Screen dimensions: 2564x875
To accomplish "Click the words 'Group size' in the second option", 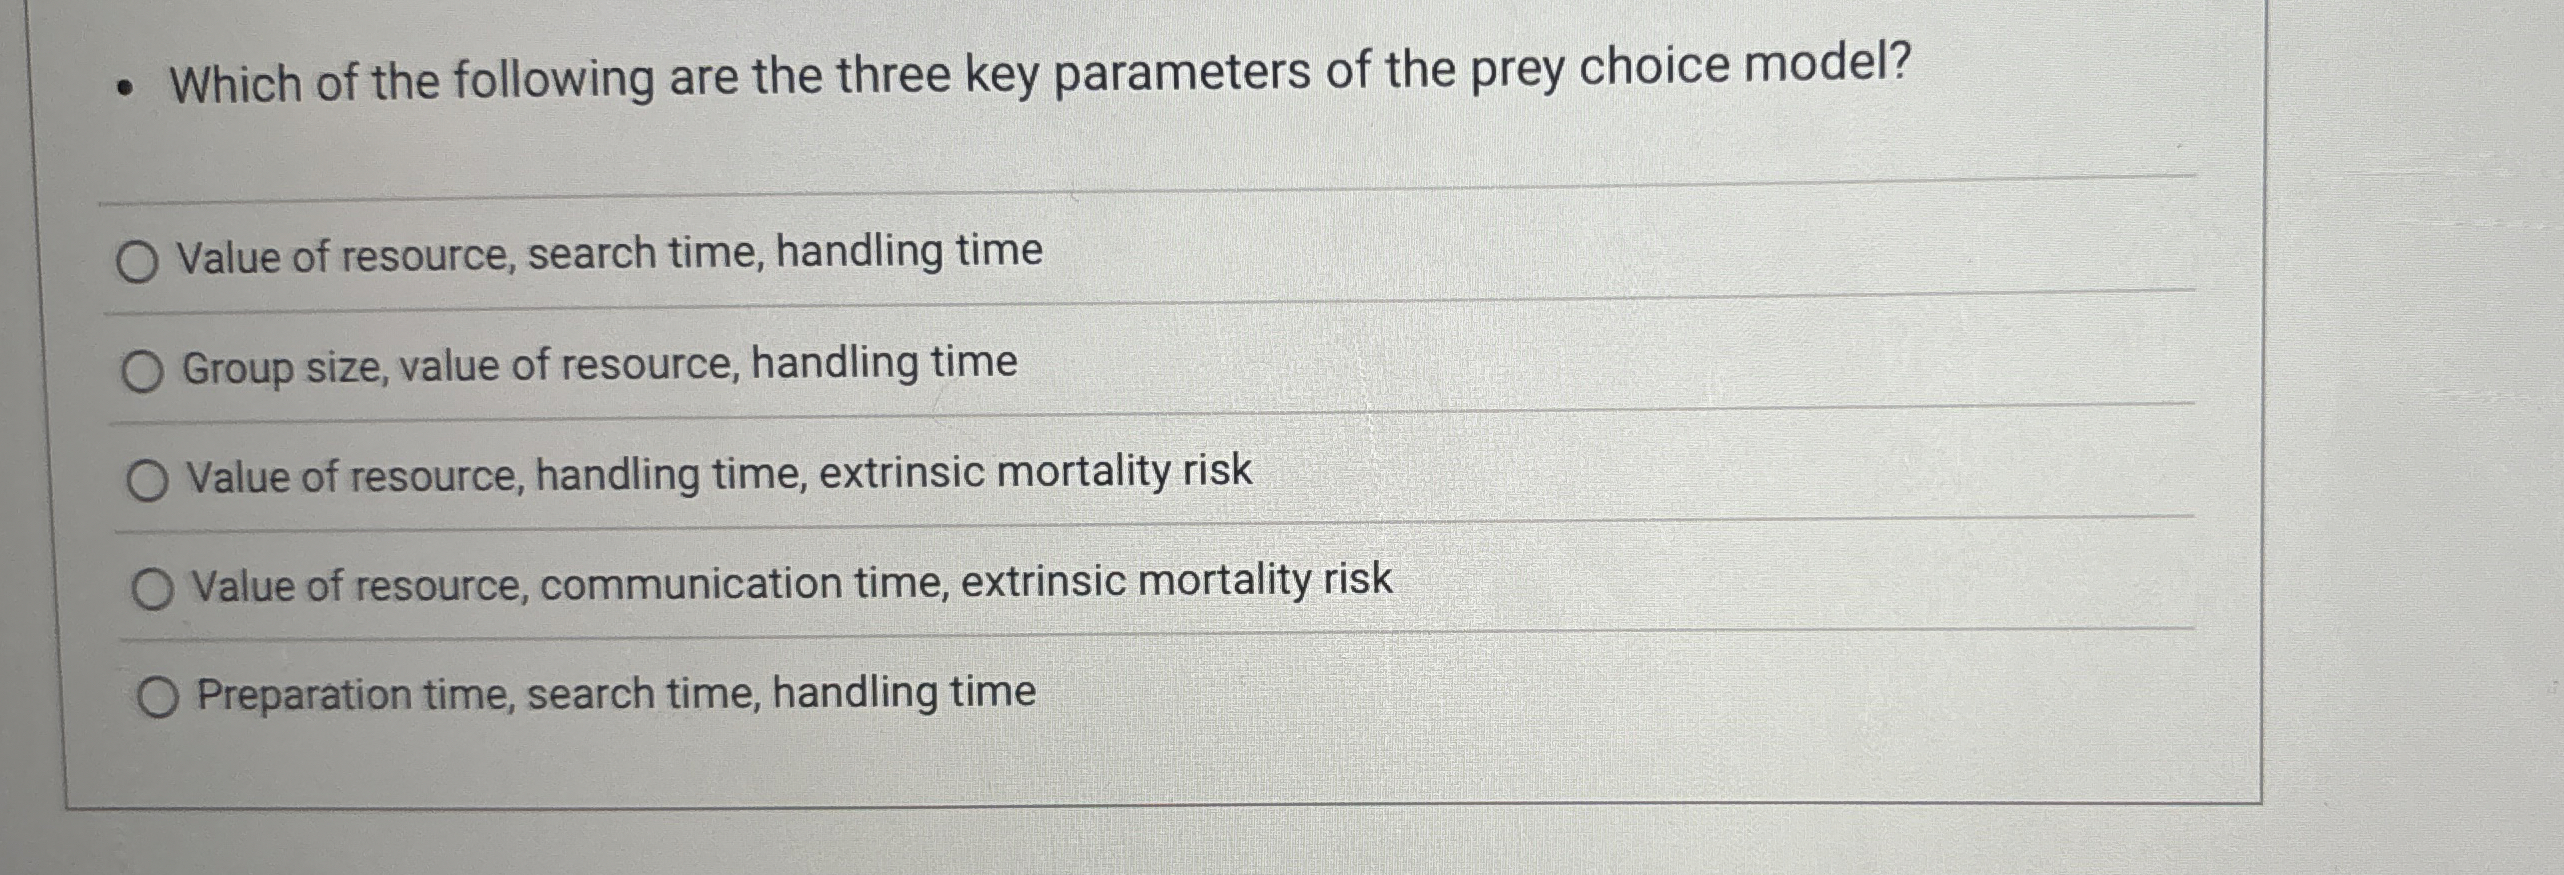I will click(x=285, y=368).
